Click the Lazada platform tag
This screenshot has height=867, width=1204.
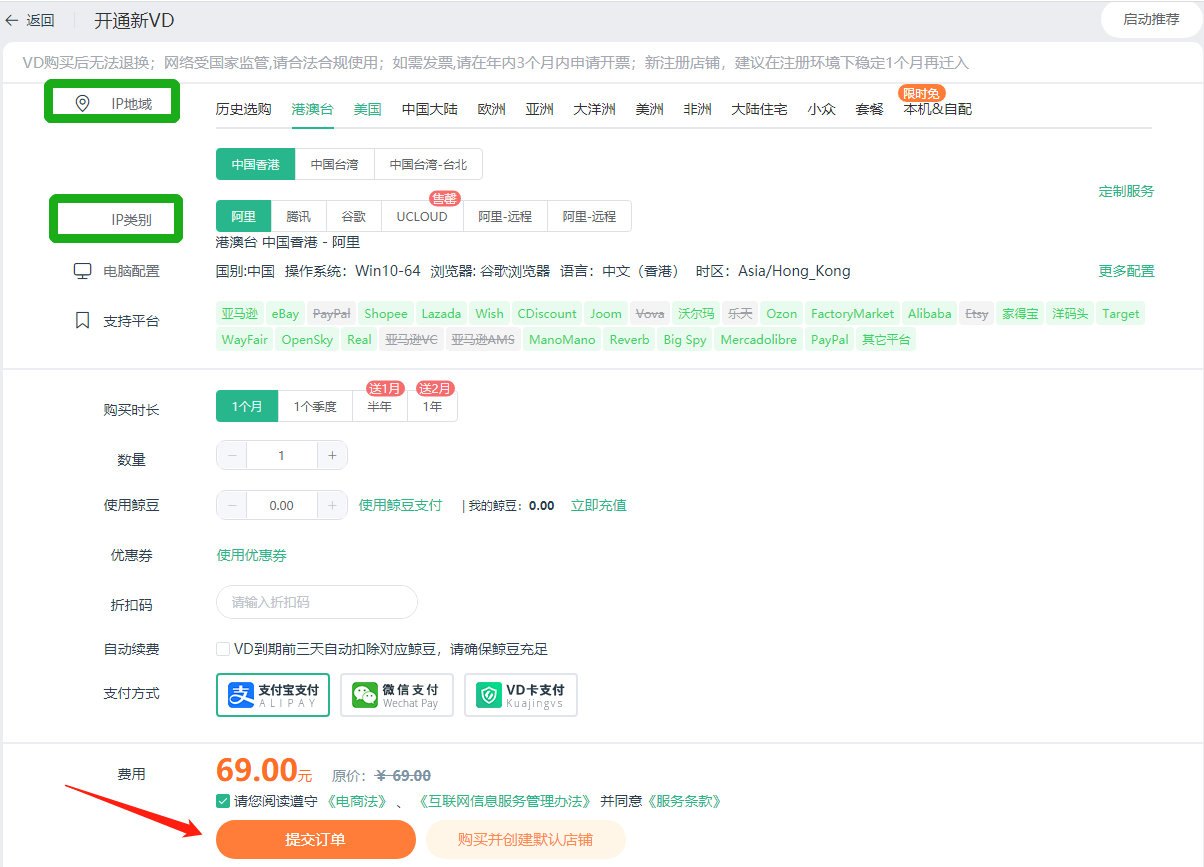(441, 313)
